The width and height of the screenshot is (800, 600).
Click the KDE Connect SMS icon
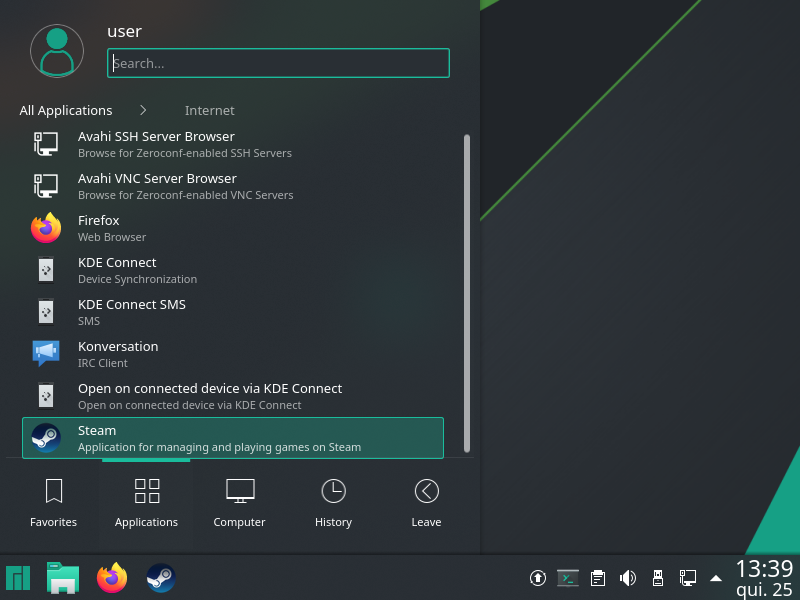coord(46,312)
